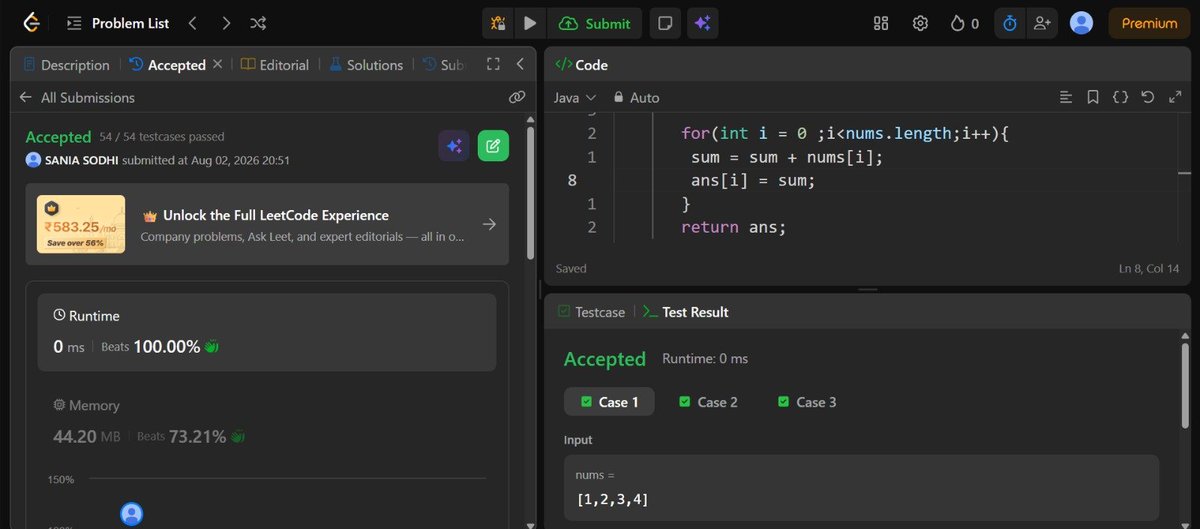This screenshot has height=529, width=1200.
Task: Format code with the align icon
Action: click(x=1066, y=97)
